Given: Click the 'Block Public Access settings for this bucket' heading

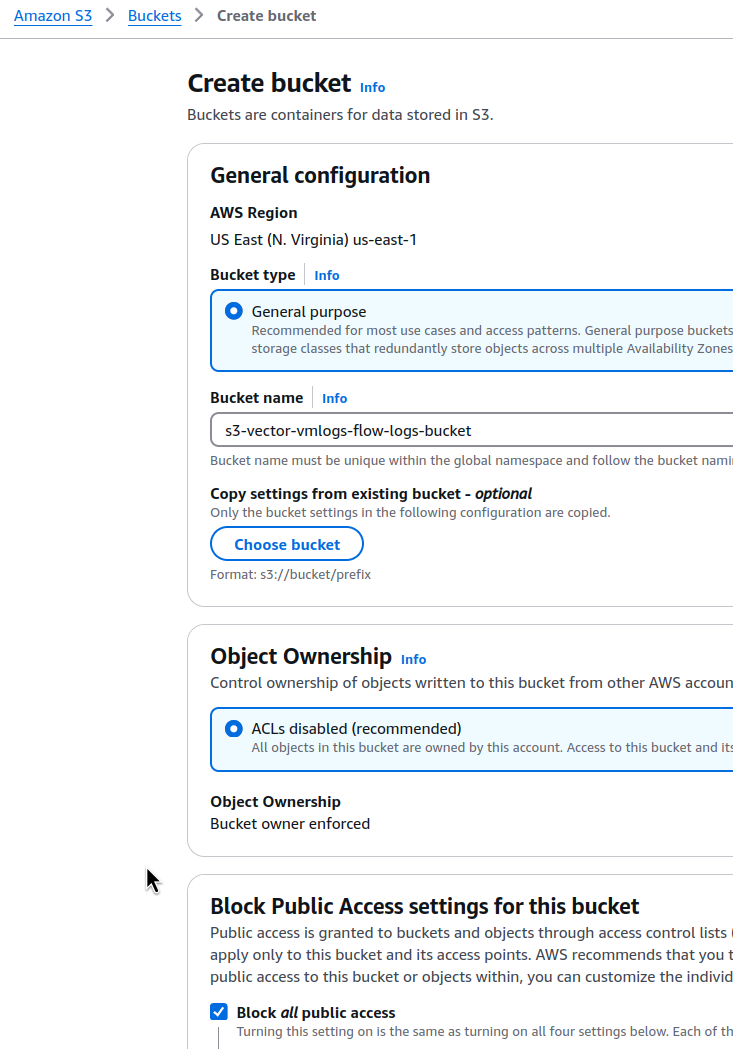Looking at the screenshot, I should click(425, 906).
